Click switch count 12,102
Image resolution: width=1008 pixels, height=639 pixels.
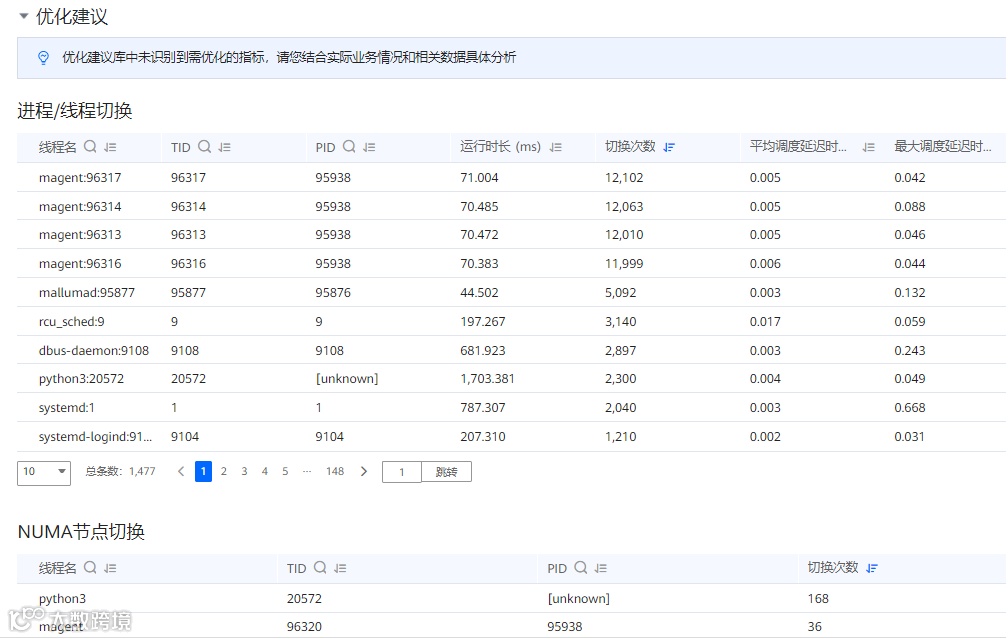[624, 178]
